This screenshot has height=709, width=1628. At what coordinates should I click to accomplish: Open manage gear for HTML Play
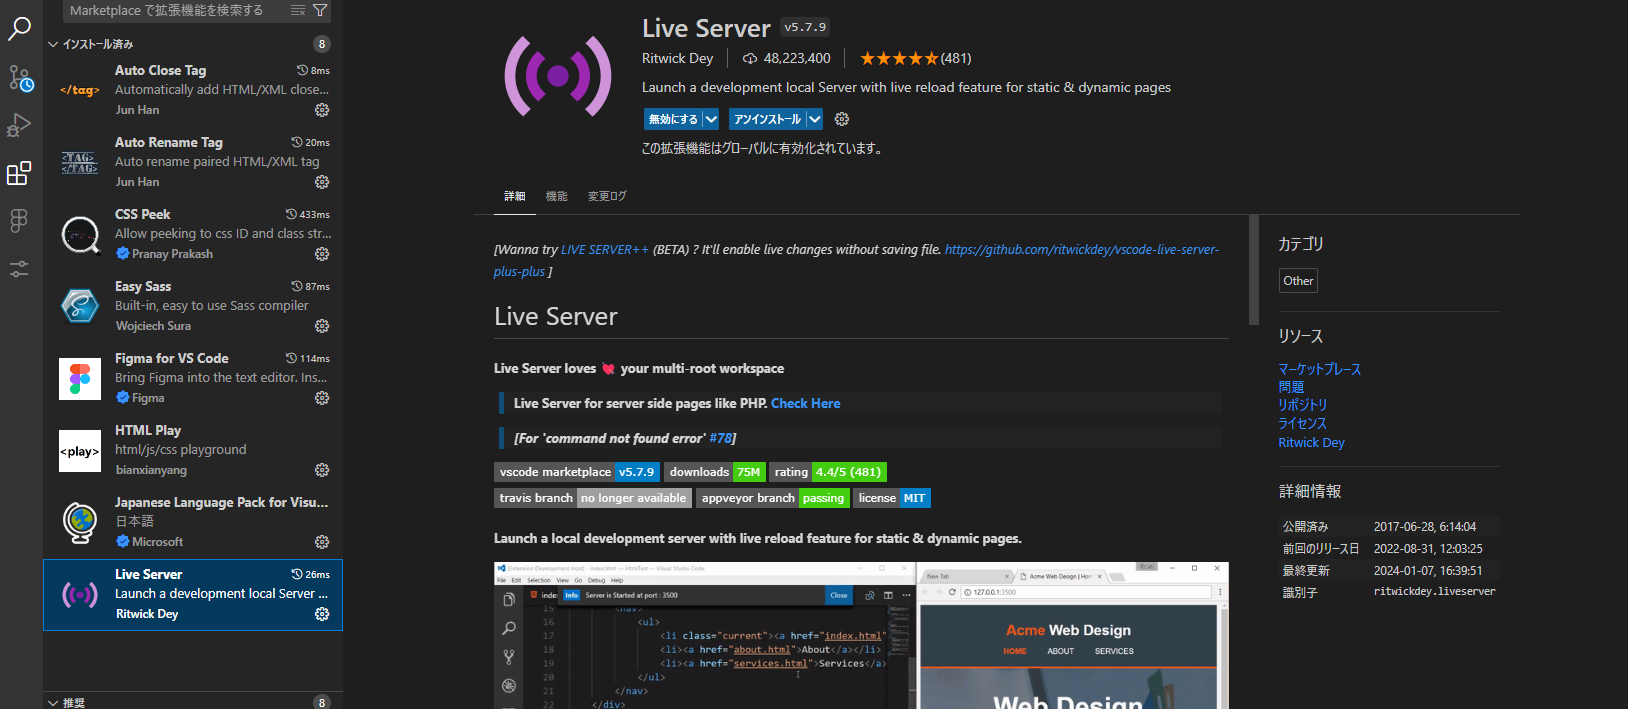[322, 470]
